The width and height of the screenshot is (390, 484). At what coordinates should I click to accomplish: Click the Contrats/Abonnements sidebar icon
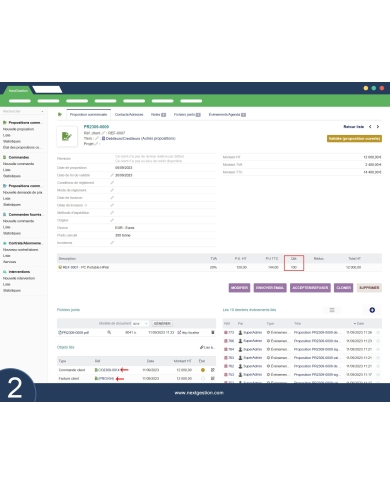5,243
